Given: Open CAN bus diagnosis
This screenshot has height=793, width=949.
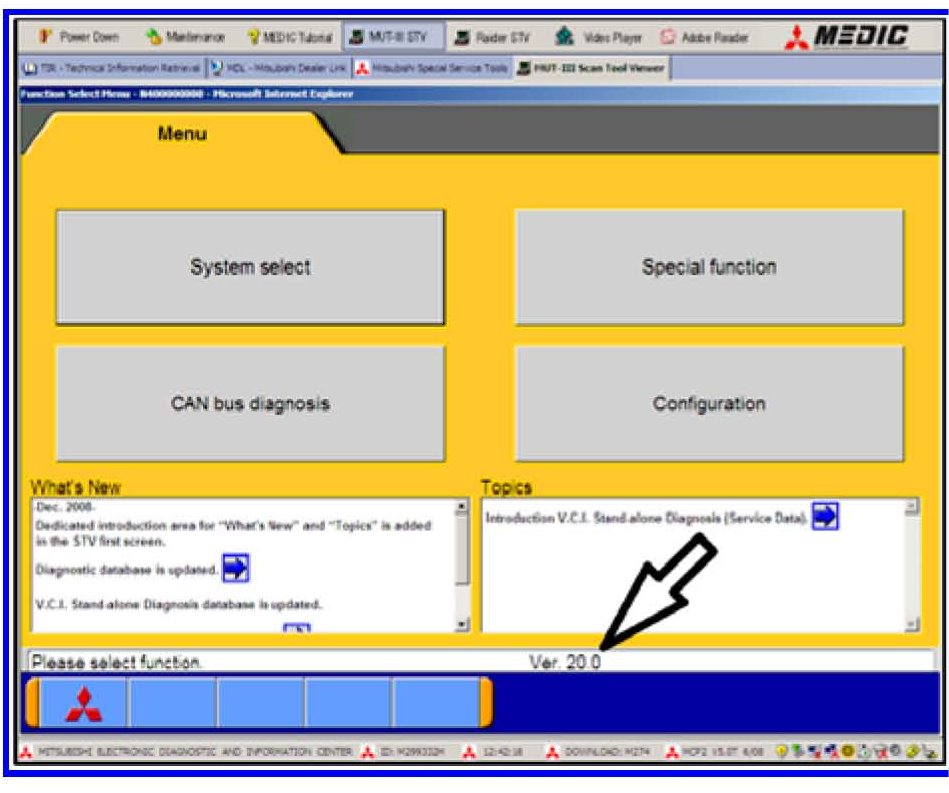Looking at the screenshot, I should click(x=249, y=404).
